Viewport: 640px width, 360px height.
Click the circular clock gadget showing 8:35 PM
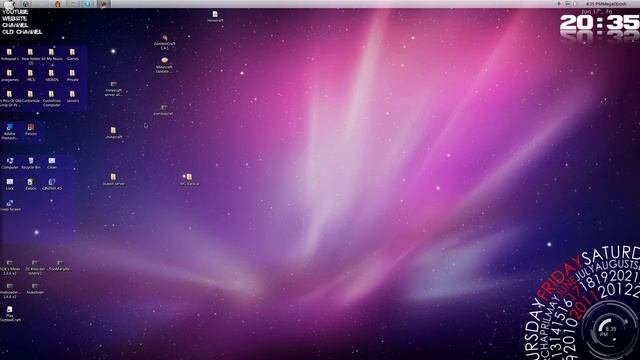(609, 330)
